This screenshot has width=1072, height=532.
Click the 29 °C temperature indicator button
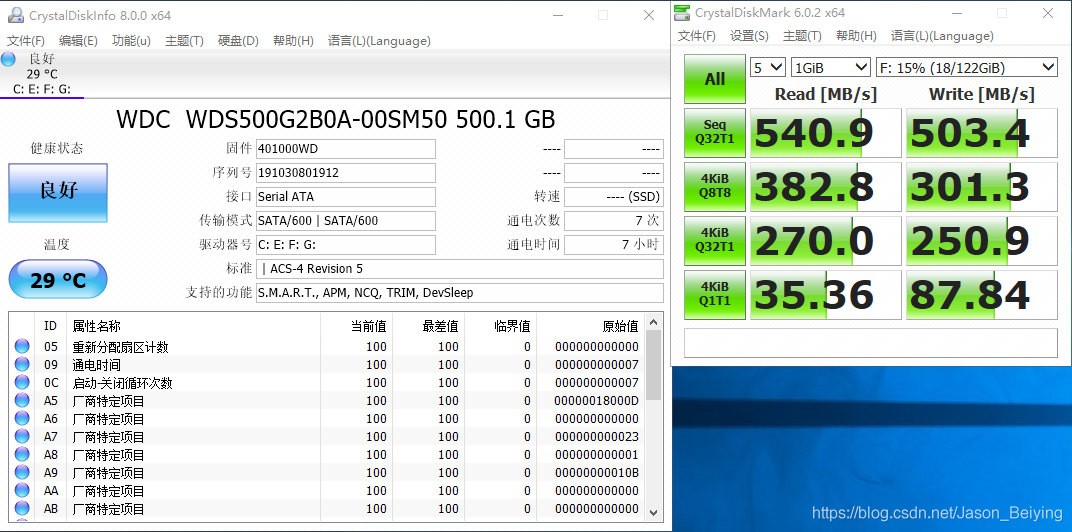[58, 280]
